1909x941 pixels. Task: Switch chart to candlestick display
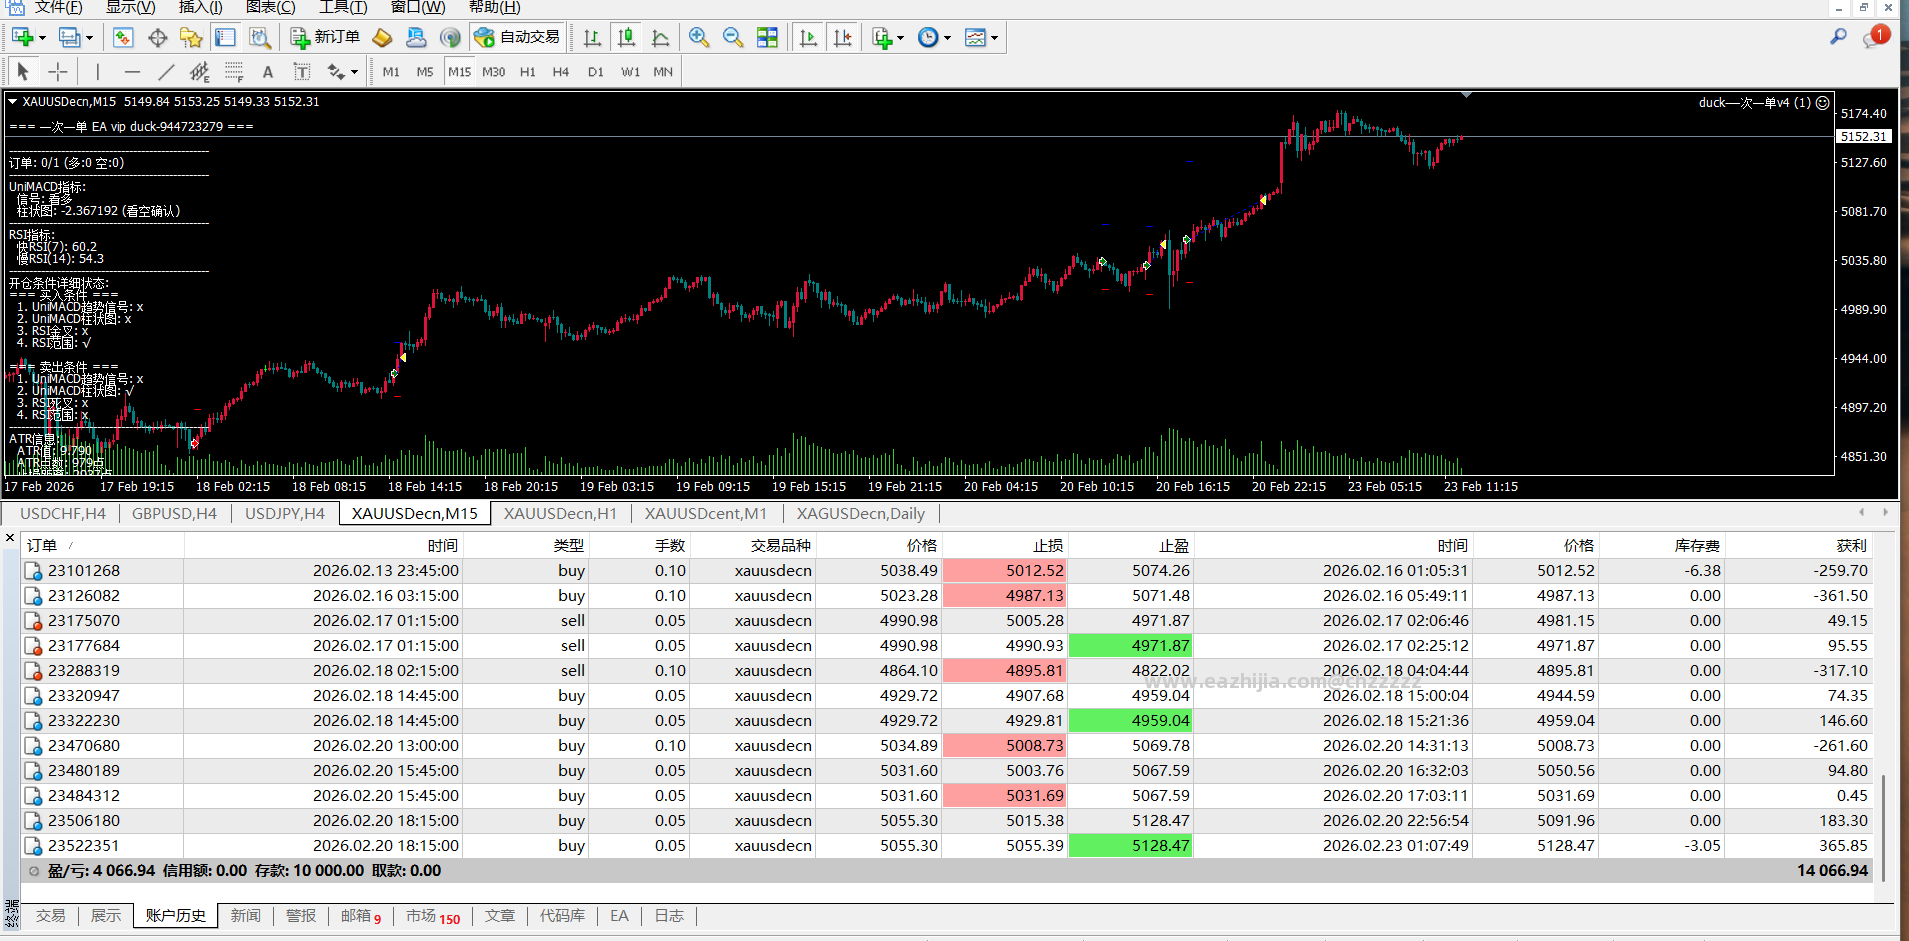(x=626, y=38)
